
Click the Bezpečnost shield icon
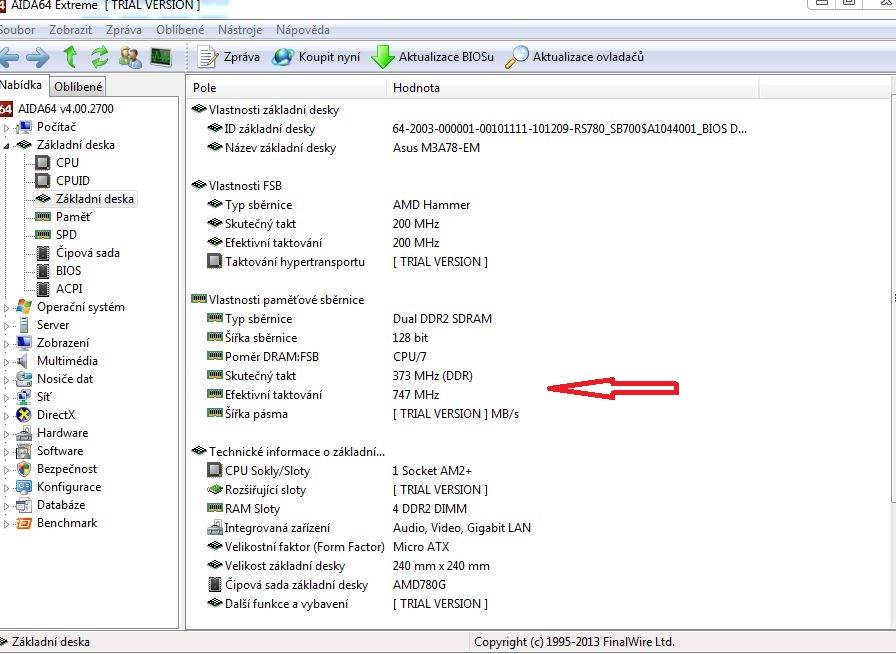click(24, 469)
